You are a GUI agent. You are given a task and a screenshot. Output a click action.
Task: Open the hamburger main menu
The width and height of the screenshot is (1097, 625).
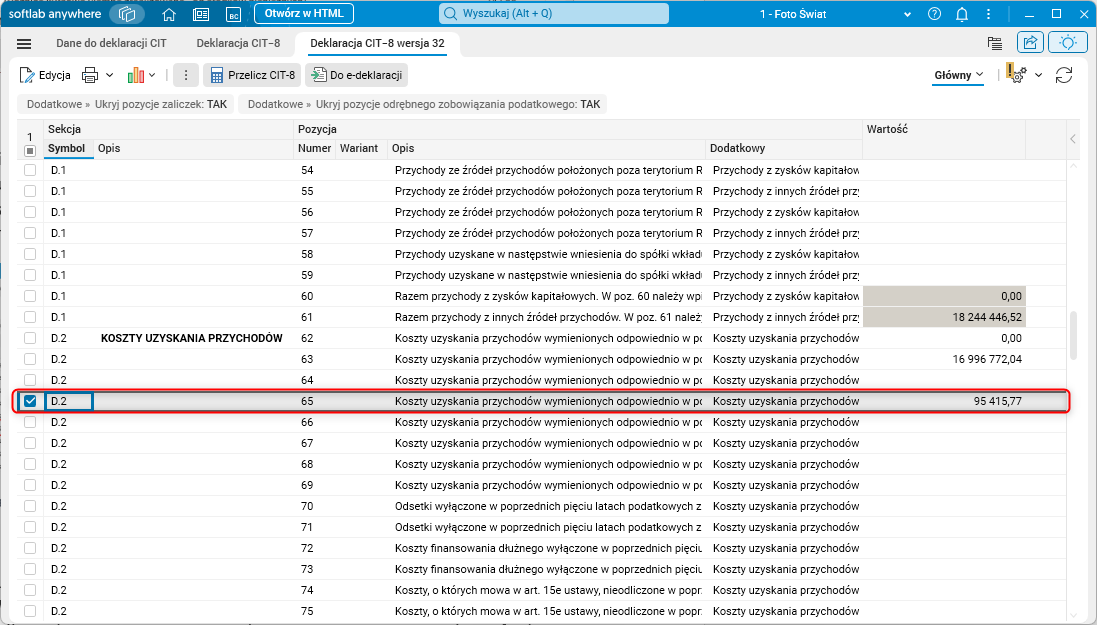(x=24, y=43)
